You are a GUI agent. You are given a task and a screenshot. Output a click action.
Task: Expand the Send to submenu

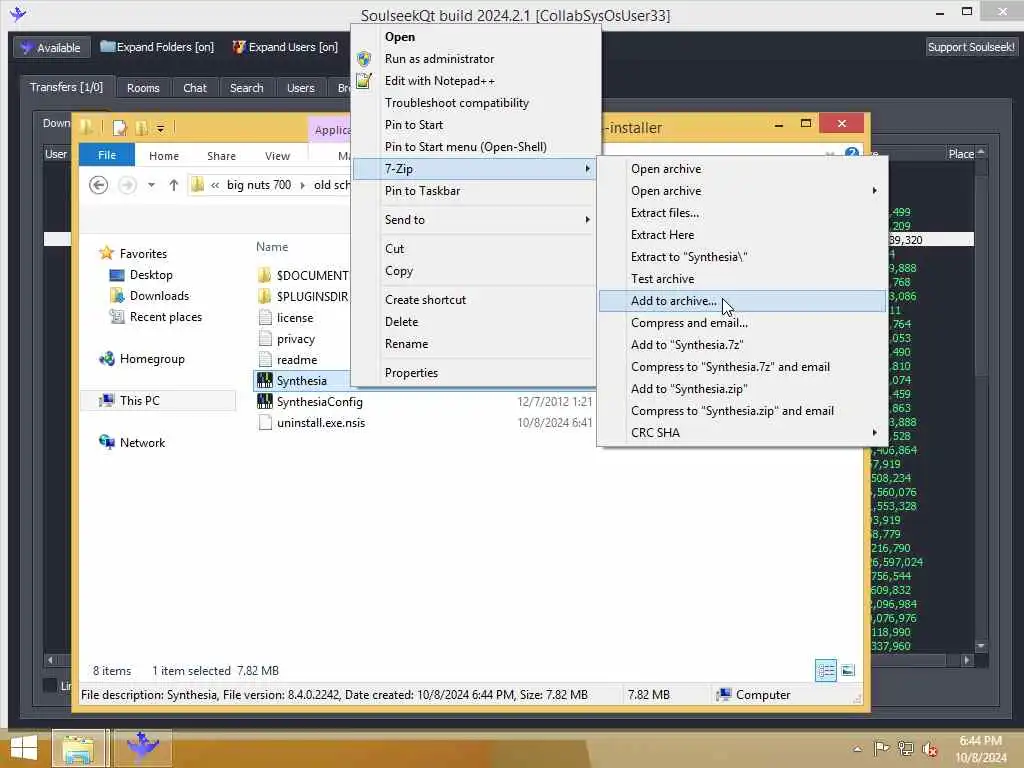tap(474, 219)
